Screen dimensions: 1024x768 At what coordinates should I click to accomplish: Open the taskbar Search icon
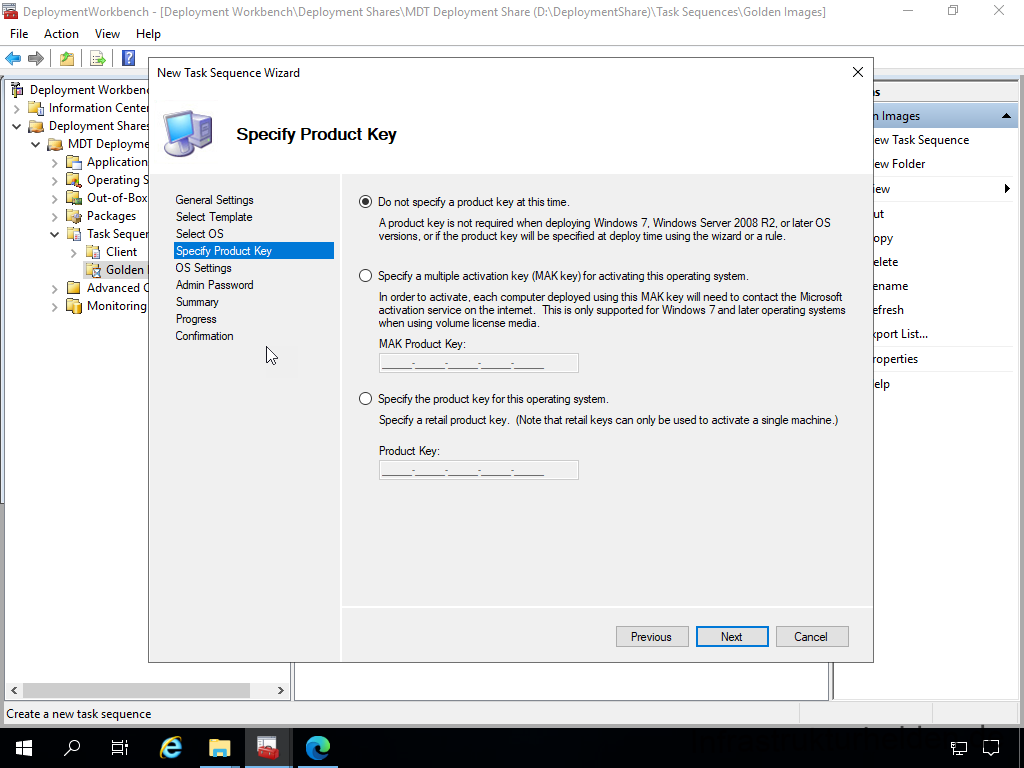tap(72, 747)
